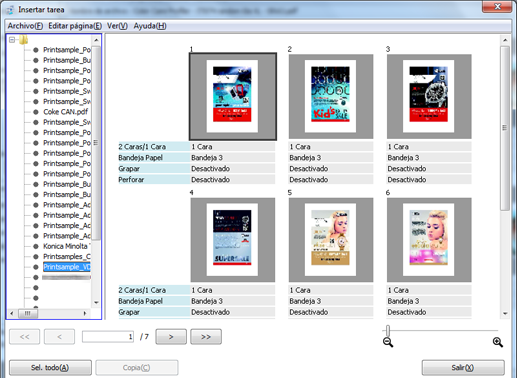Open the Ayuda menu
The width and height of the screenshot is (517, 378).
point(150,26)
